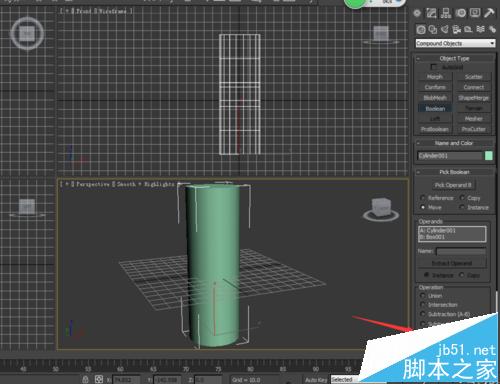The width and height of the screenshot is (500, 384).
Task: Open the Display command panel tab
Action: click(475, 13)
